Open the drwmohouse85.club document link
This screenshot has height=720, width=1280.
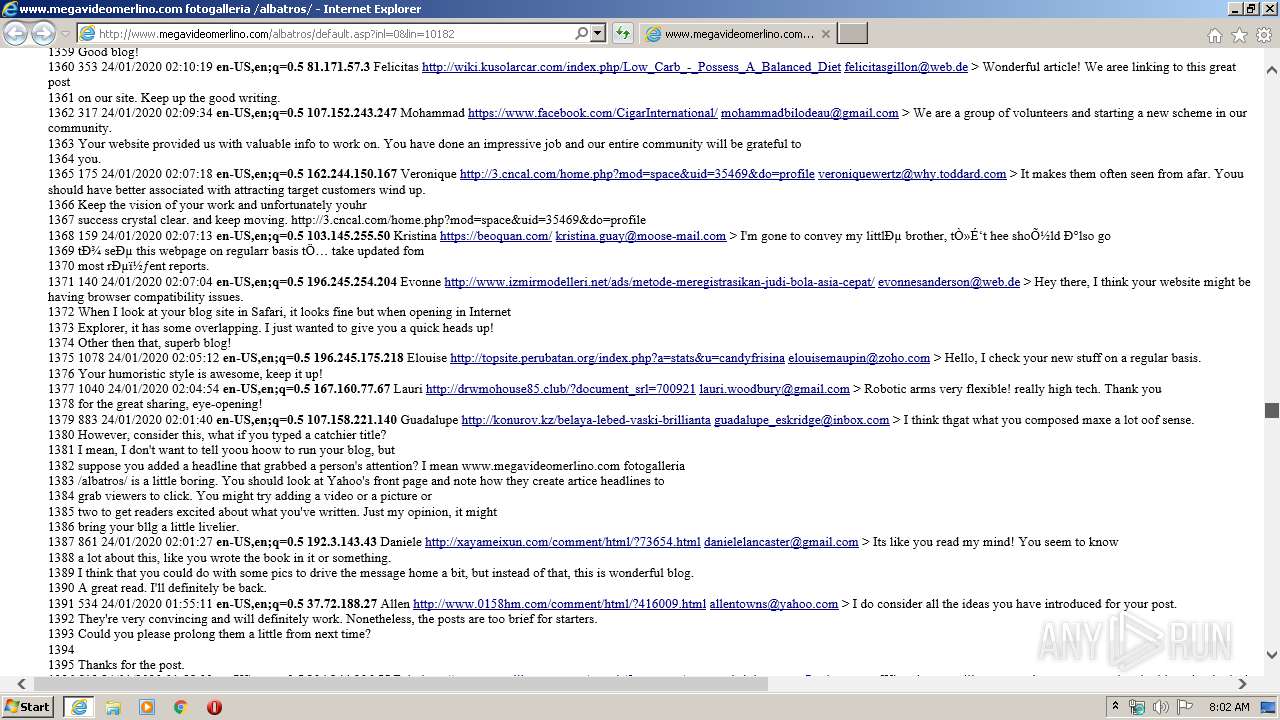pyautogui.click(x=560, y=389)
